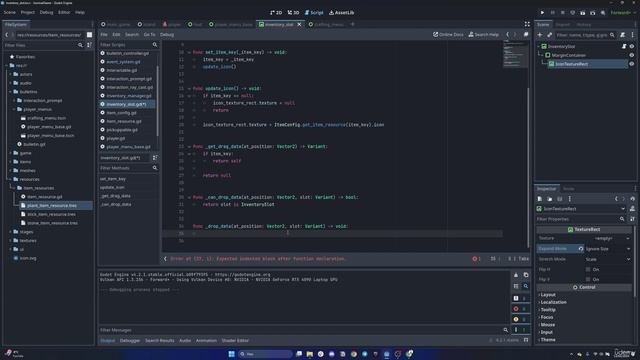Run the project with the play button
640x360 pixels.
542,13
